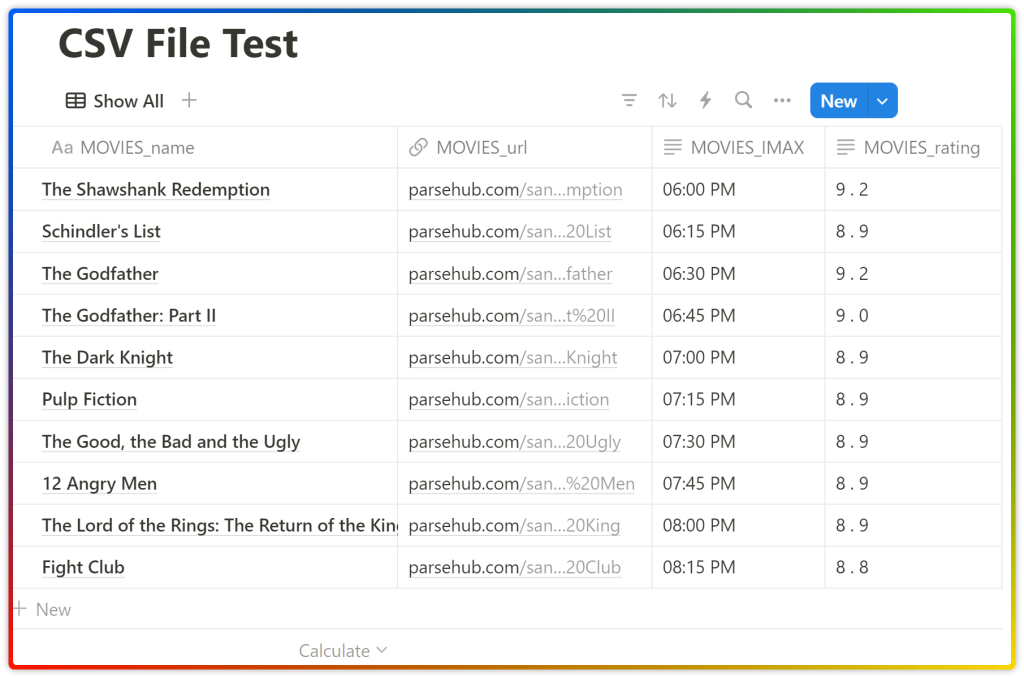The height and width of the screenshot is (678, 1024).
Task: Follow the parsehub.com/san...iction URL
Action: click(x=509, y=399)
